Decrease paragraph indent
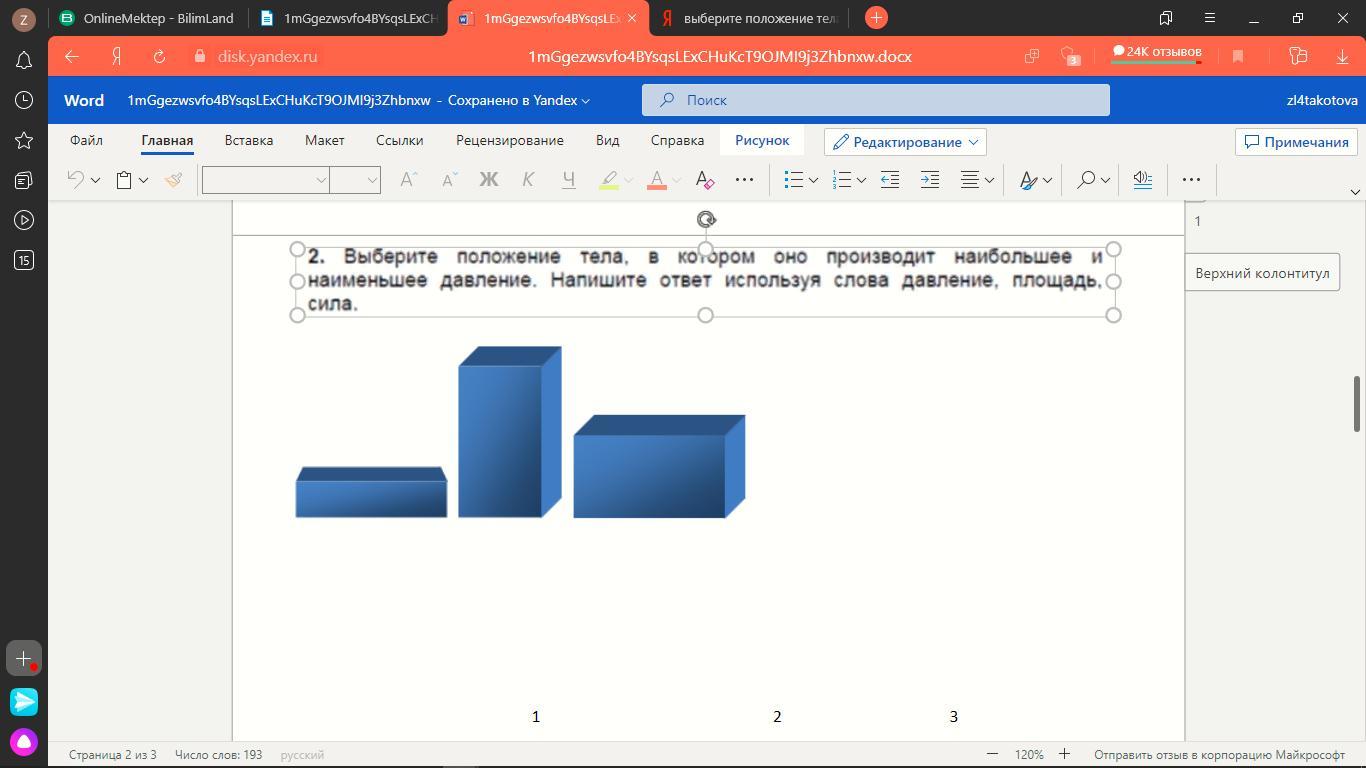The image size is (1366, 768). [889, 180]
